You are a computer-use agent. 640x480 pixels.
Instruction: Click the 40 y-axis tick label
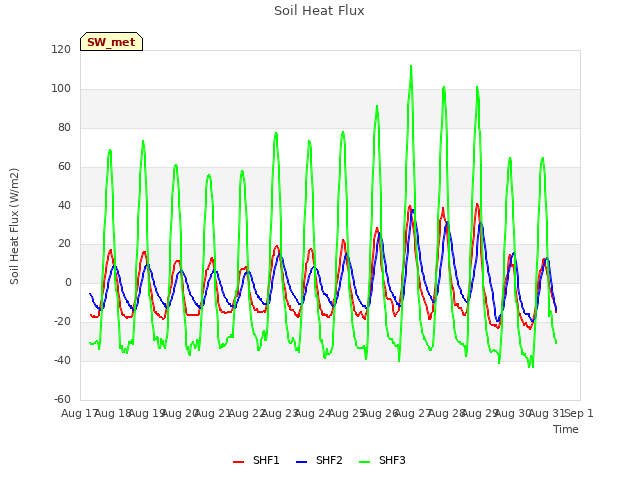pyautogui.click(x=64, y=205)
